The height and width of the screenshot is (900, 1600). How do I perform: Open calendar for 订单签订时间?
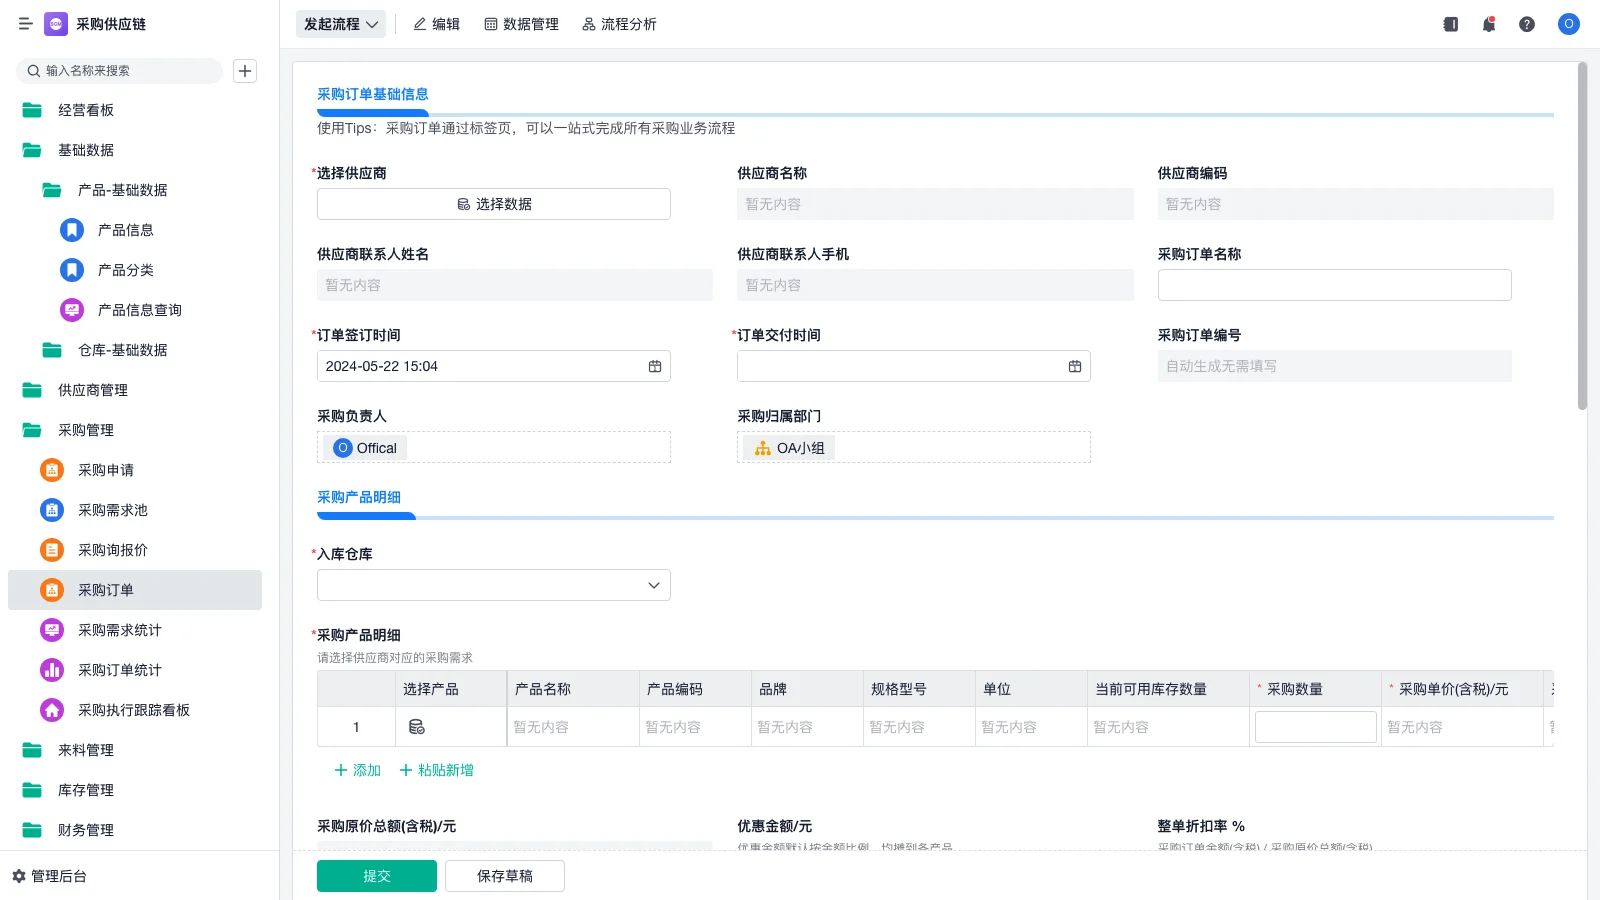(x=655, y=366)
